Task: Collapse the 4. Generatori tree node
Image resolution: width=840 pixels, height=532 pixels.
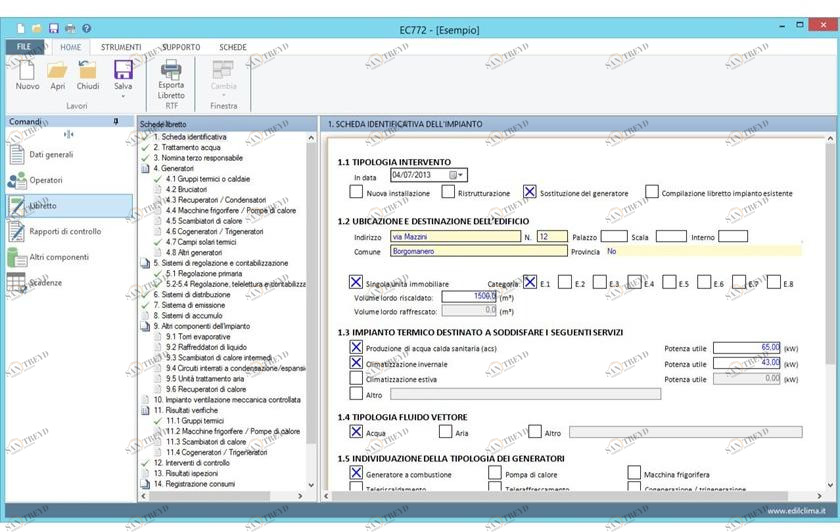Action: tap(145, 169)
